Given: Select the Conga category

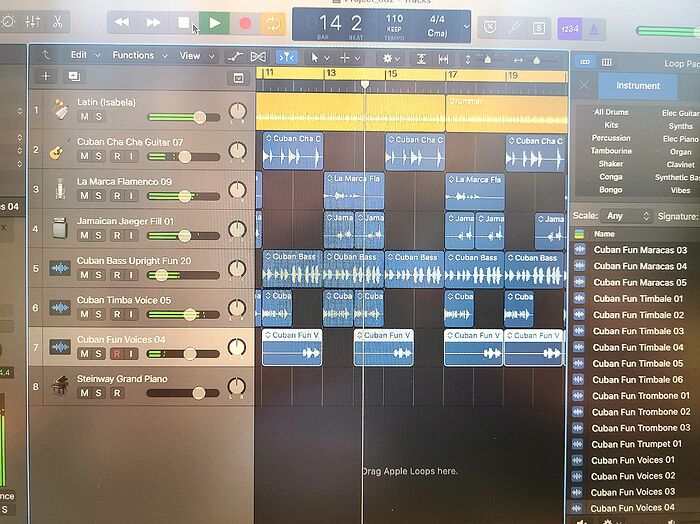Looking at the screenshot, I should [x=611, y=177].
